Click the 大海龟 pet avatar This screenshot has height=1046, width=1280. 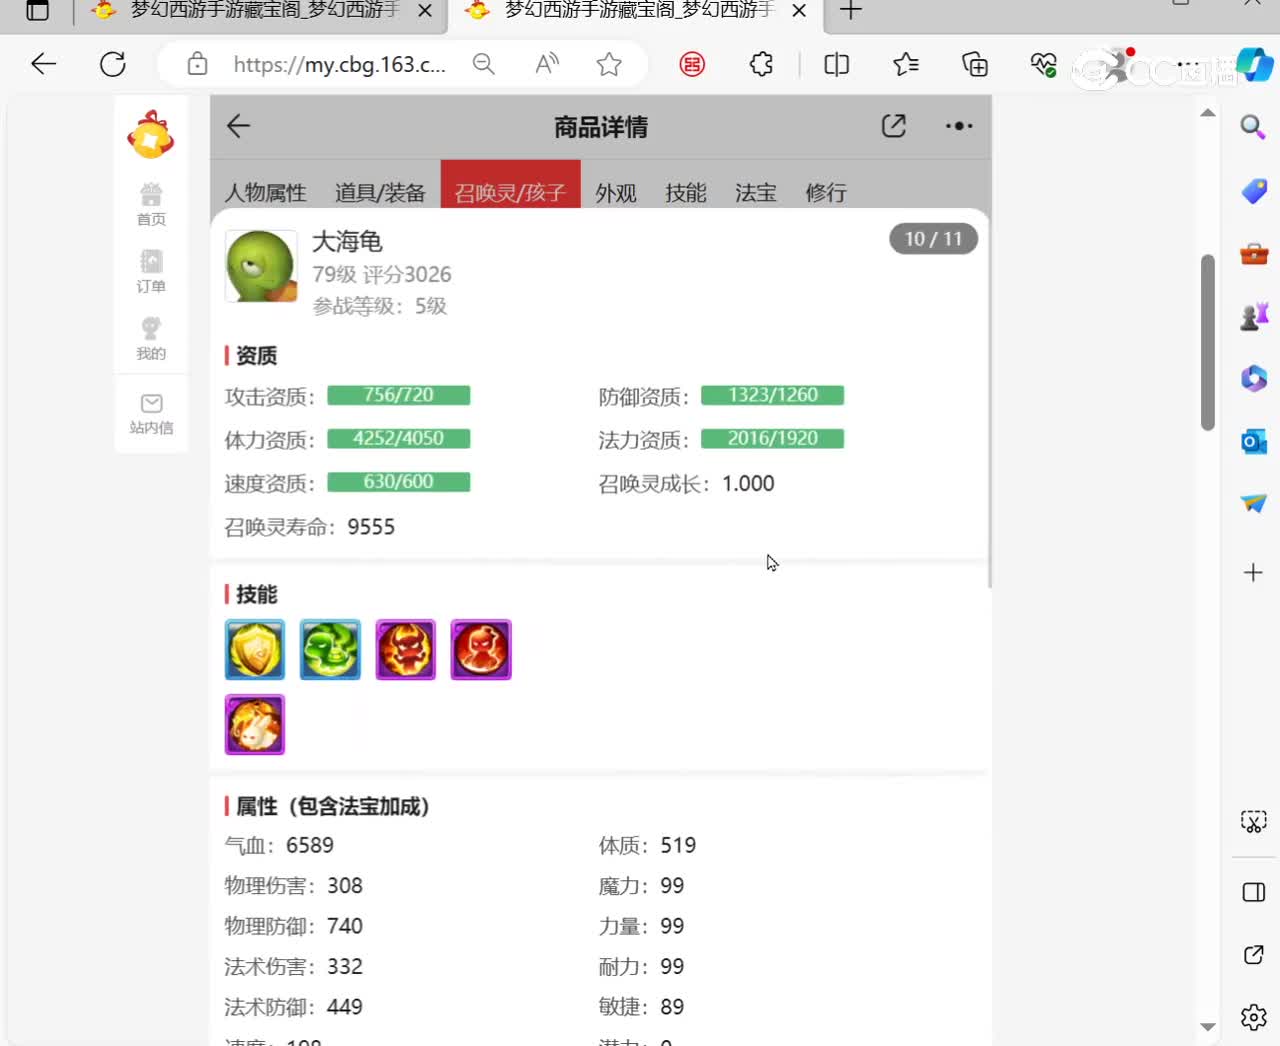click(x=261, y=266)
